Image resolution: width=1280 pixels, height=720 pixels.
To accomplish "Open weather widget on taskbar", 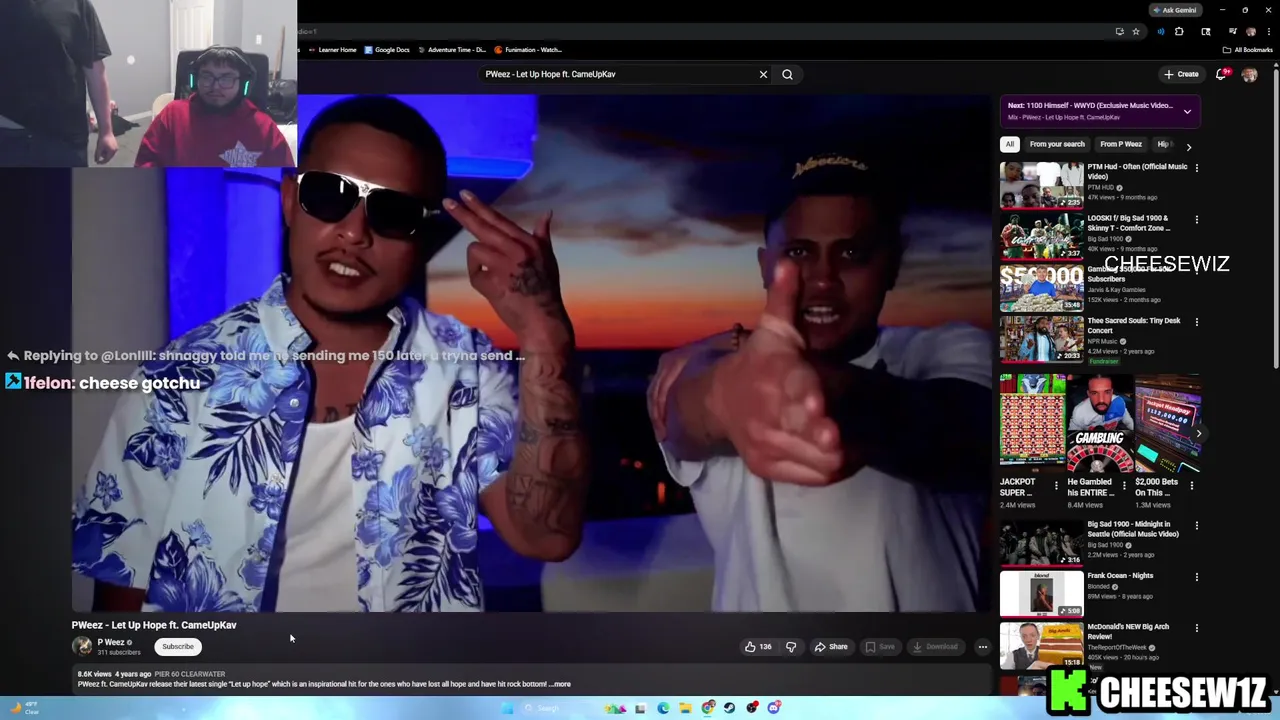I will tap(24, 708).
